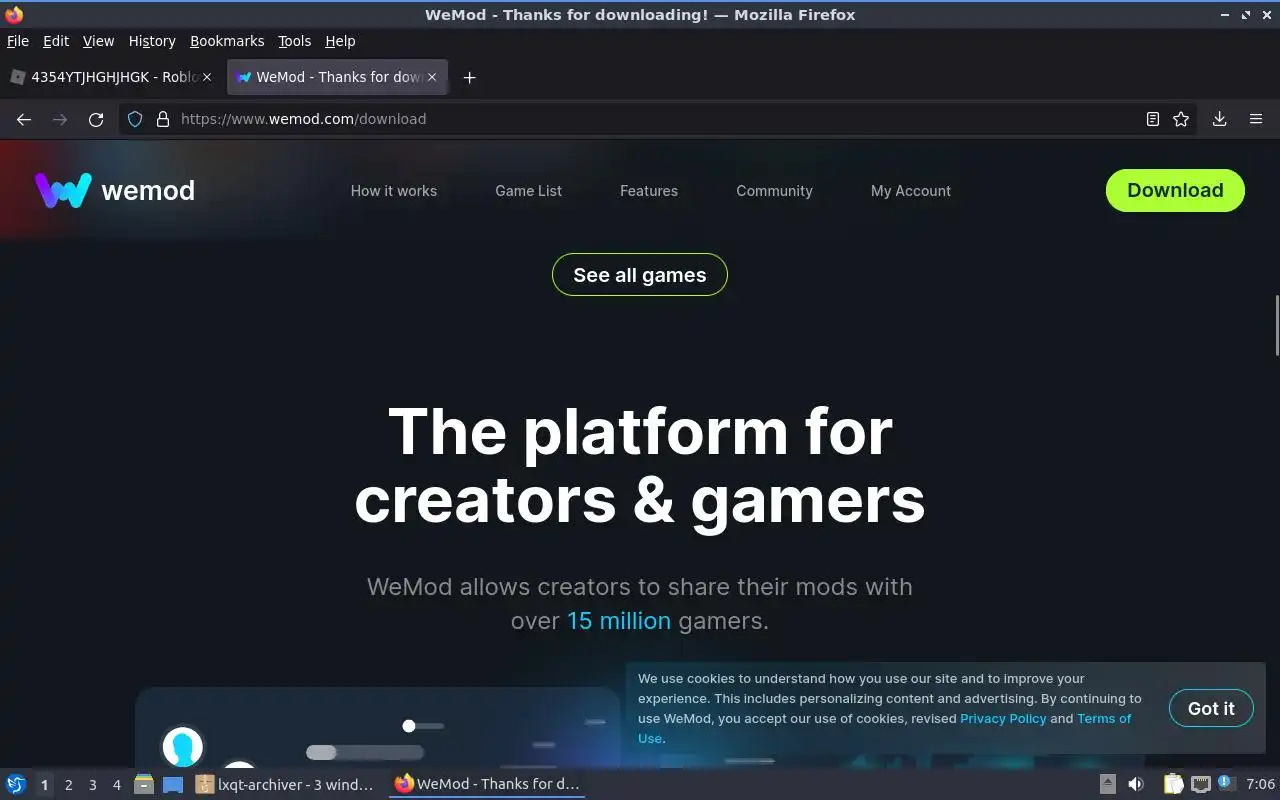Open lxqt-archiver taskbar window group

(x=287, y=785)
